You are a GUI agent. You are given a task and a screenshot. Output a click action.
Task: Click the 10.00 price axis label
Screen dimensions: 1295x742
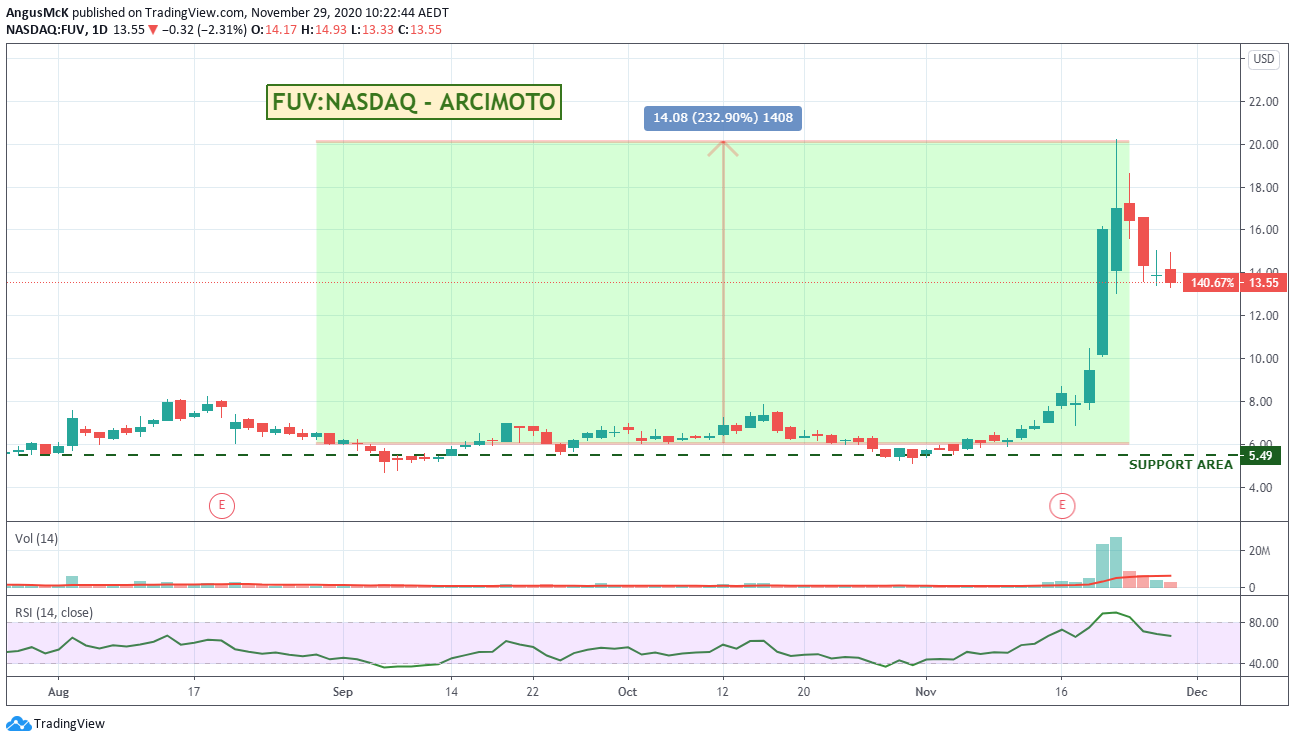pyautogui.click(x=1263, y=359)
